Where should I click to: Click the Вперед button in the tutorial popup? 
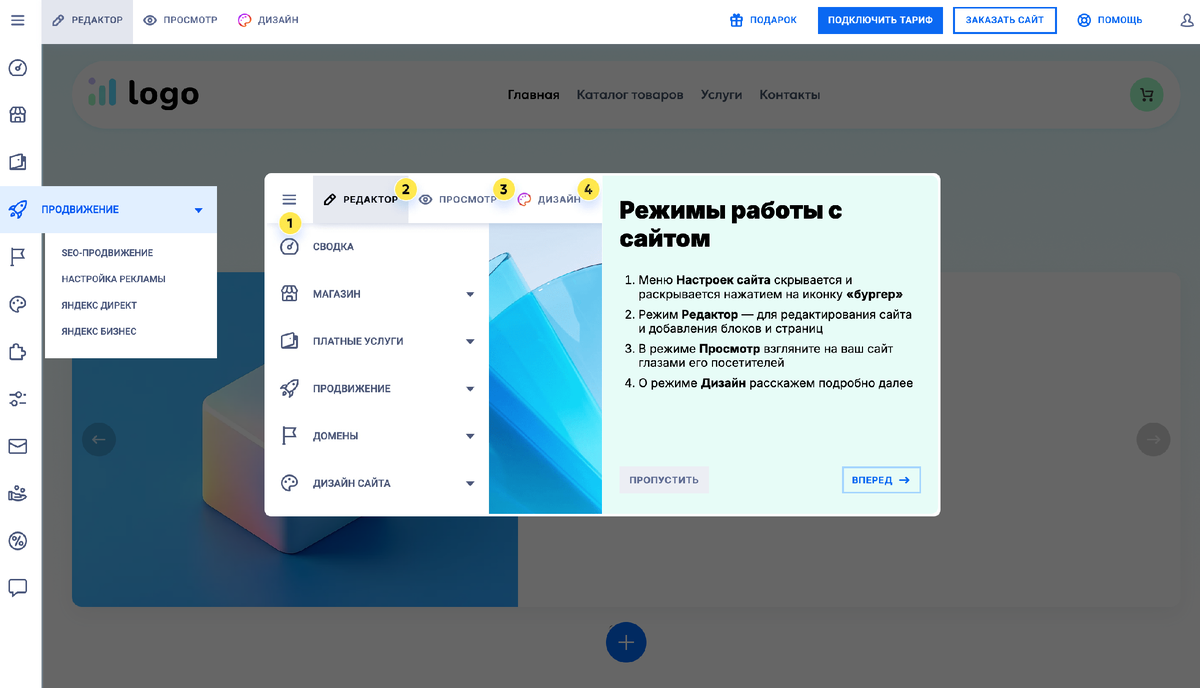point(881,479)
